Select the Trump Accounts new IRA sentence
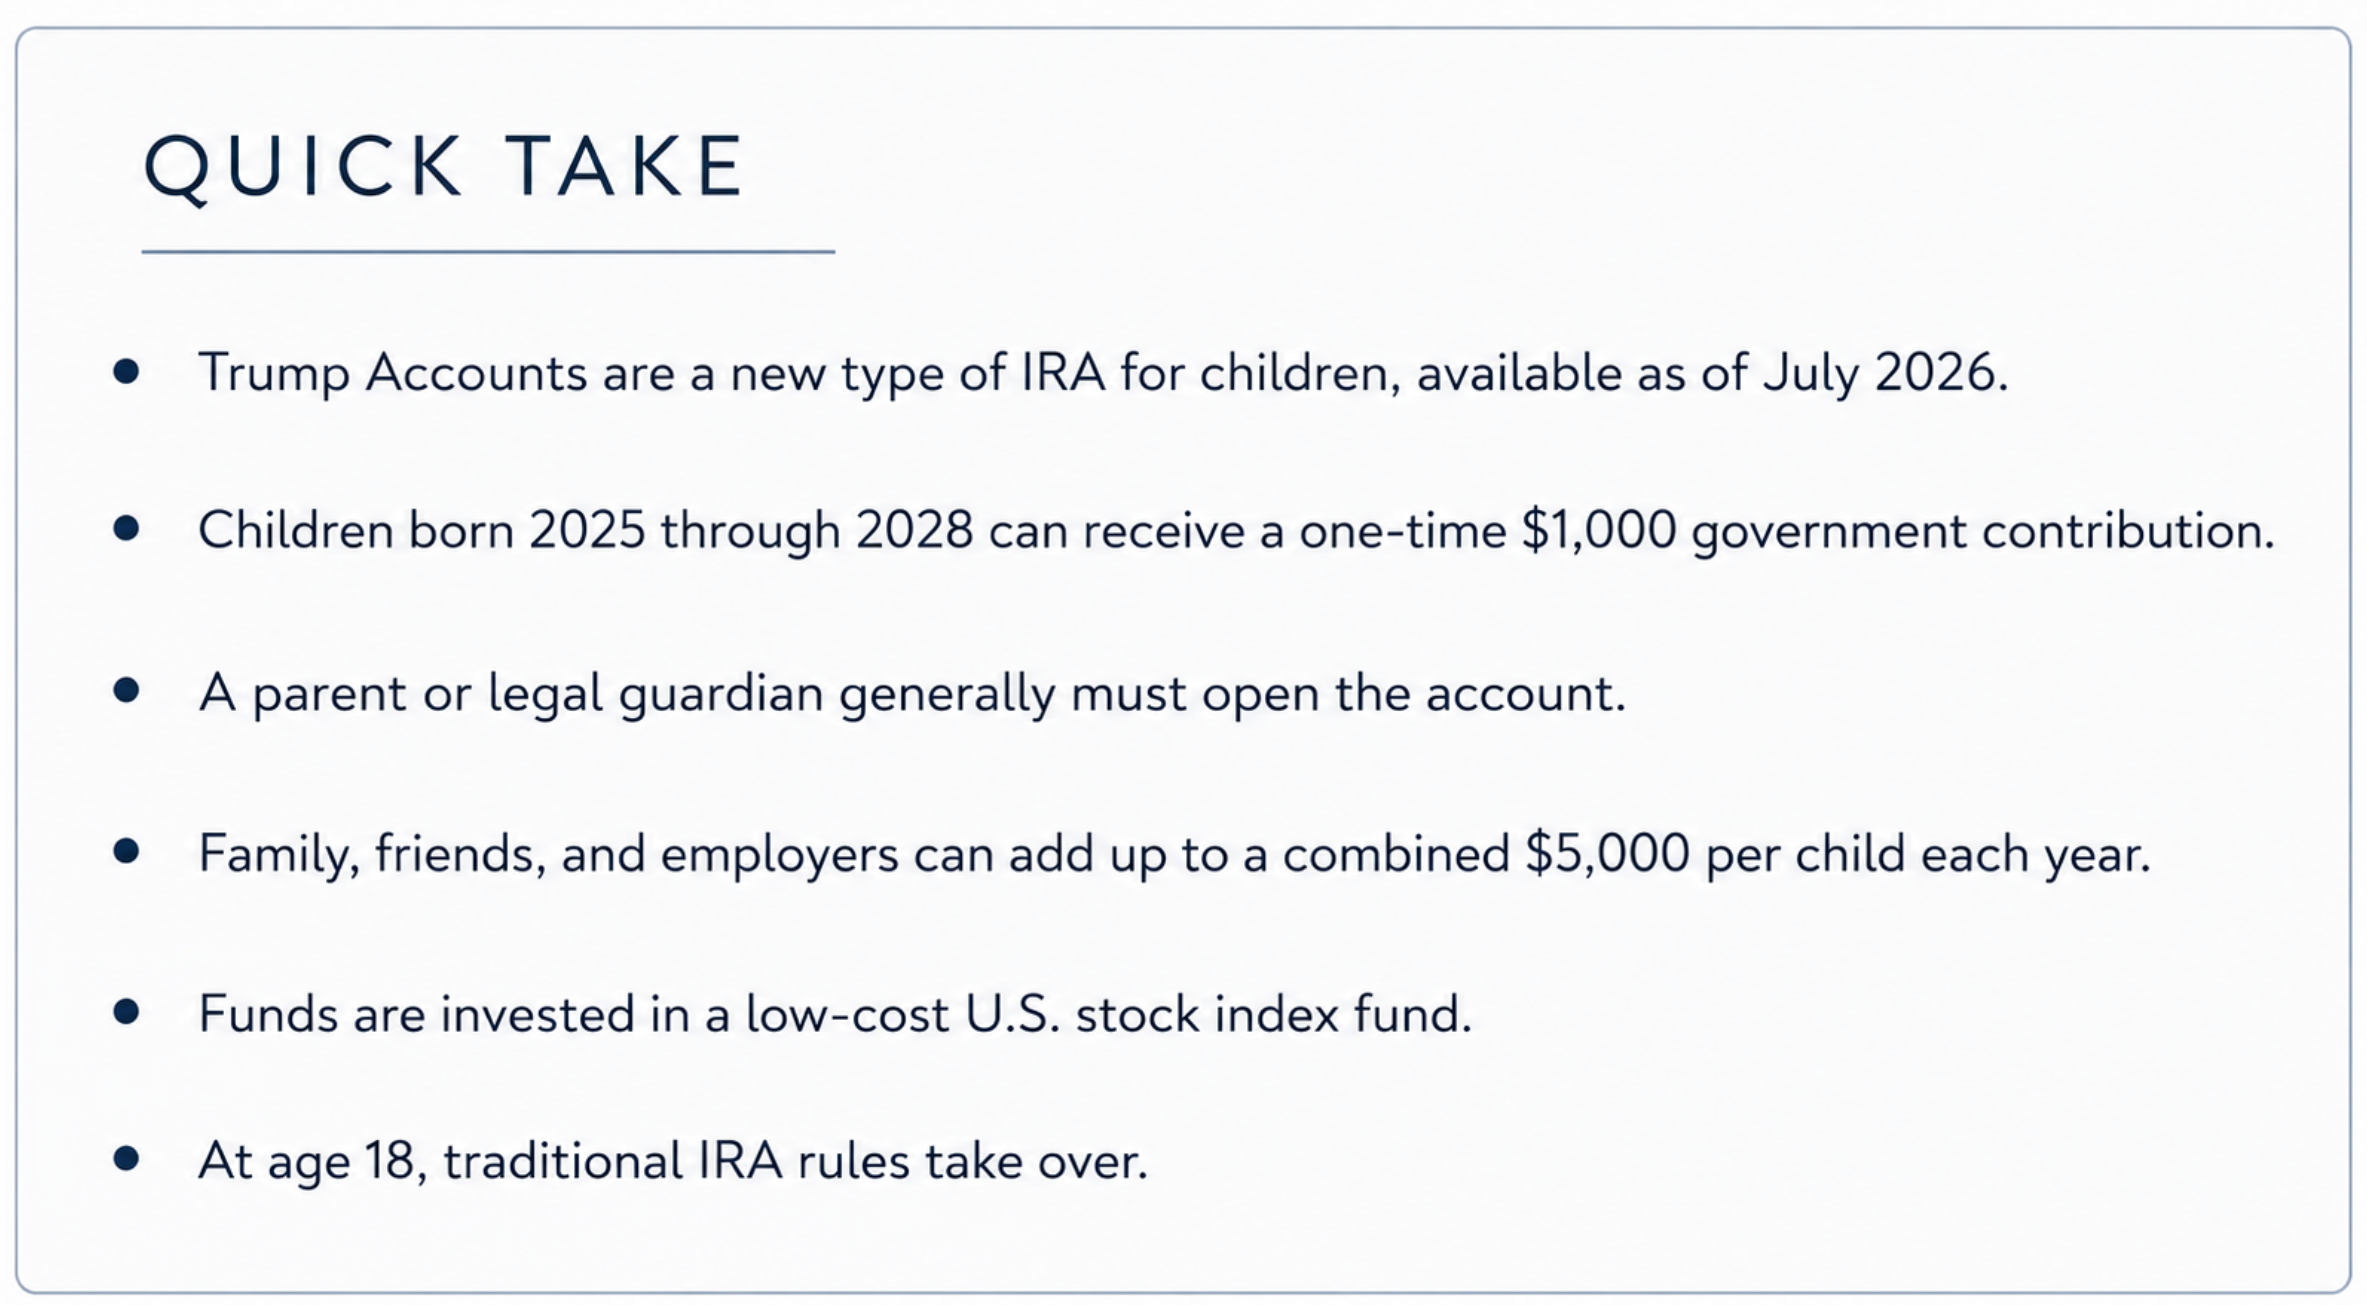The height and width of the screenshot is (1305, 2367). (x=1103, y=374)
